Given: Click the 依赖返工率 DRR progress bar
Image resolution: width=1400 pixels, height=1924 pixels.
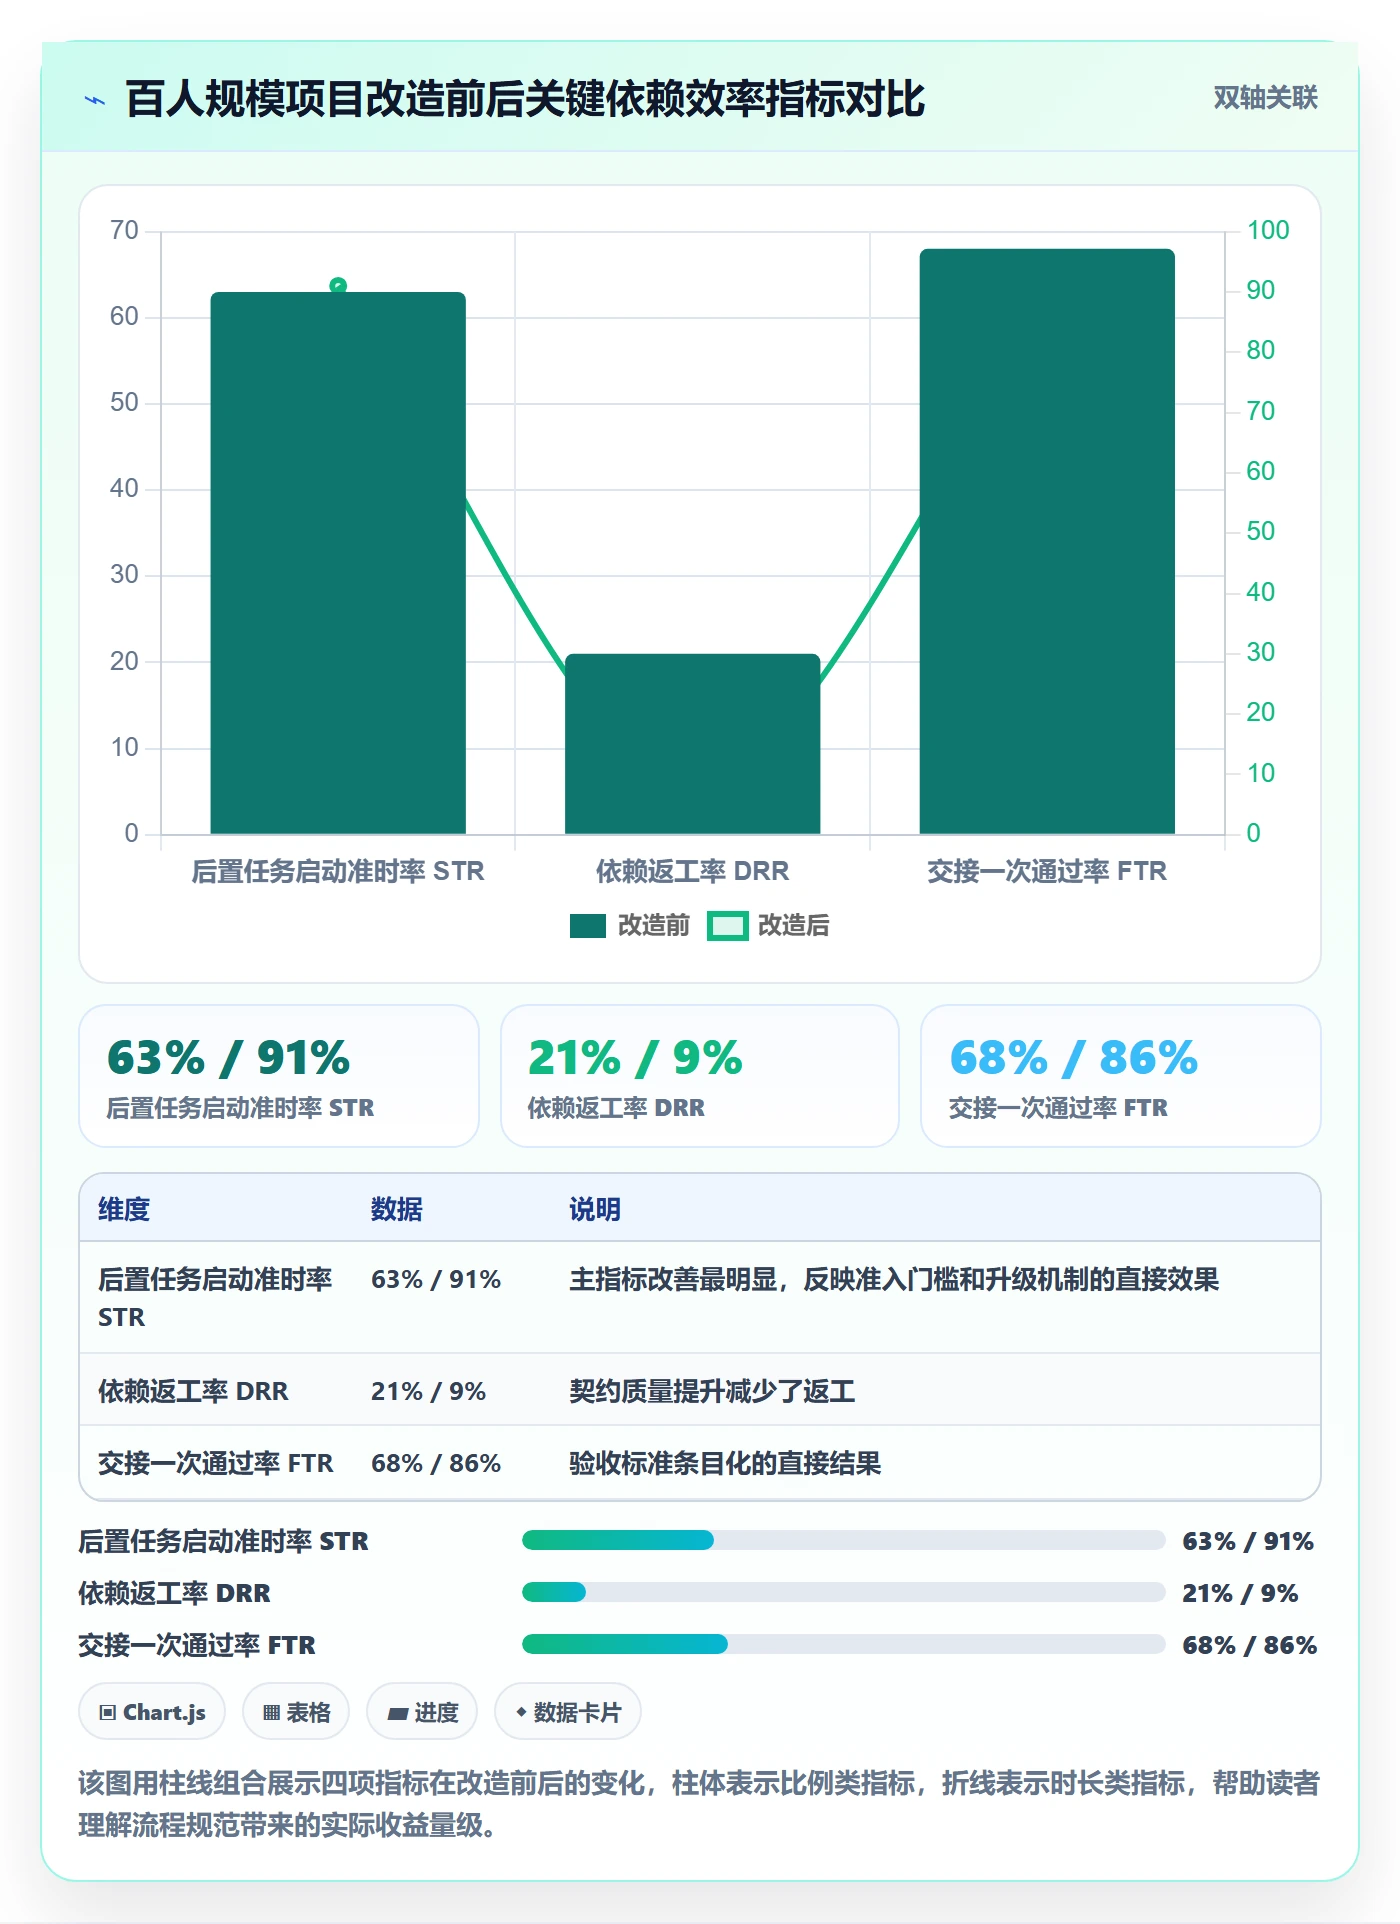Looking at the screenshot, I should coord(843,1592).
